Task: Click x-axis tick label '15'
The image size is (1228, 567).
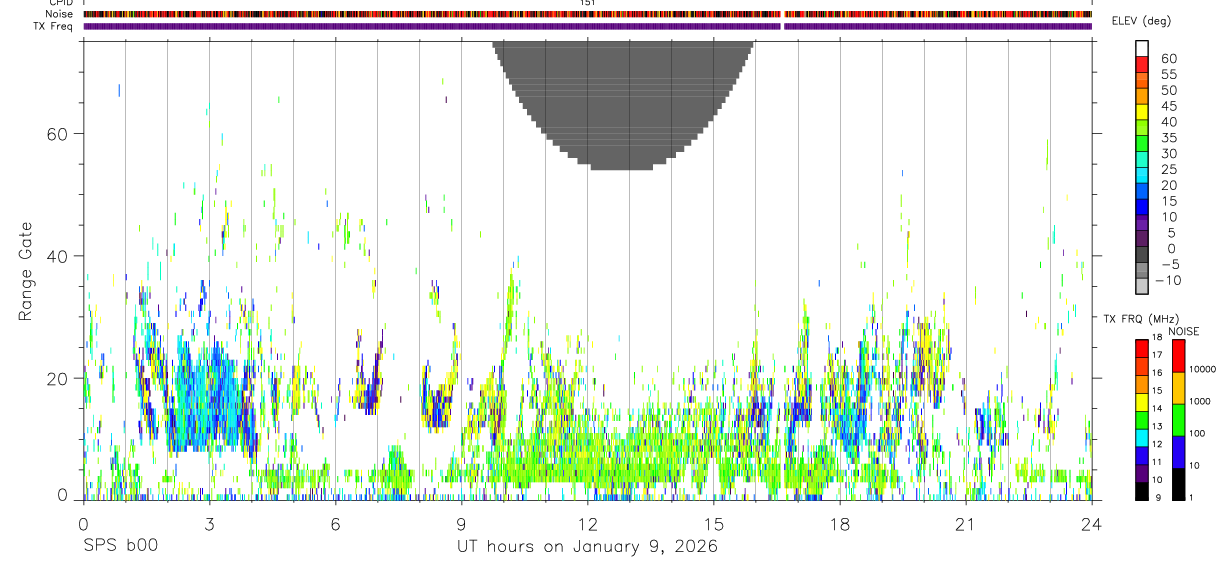Action: pyautogui.click(x=713, y=524)
